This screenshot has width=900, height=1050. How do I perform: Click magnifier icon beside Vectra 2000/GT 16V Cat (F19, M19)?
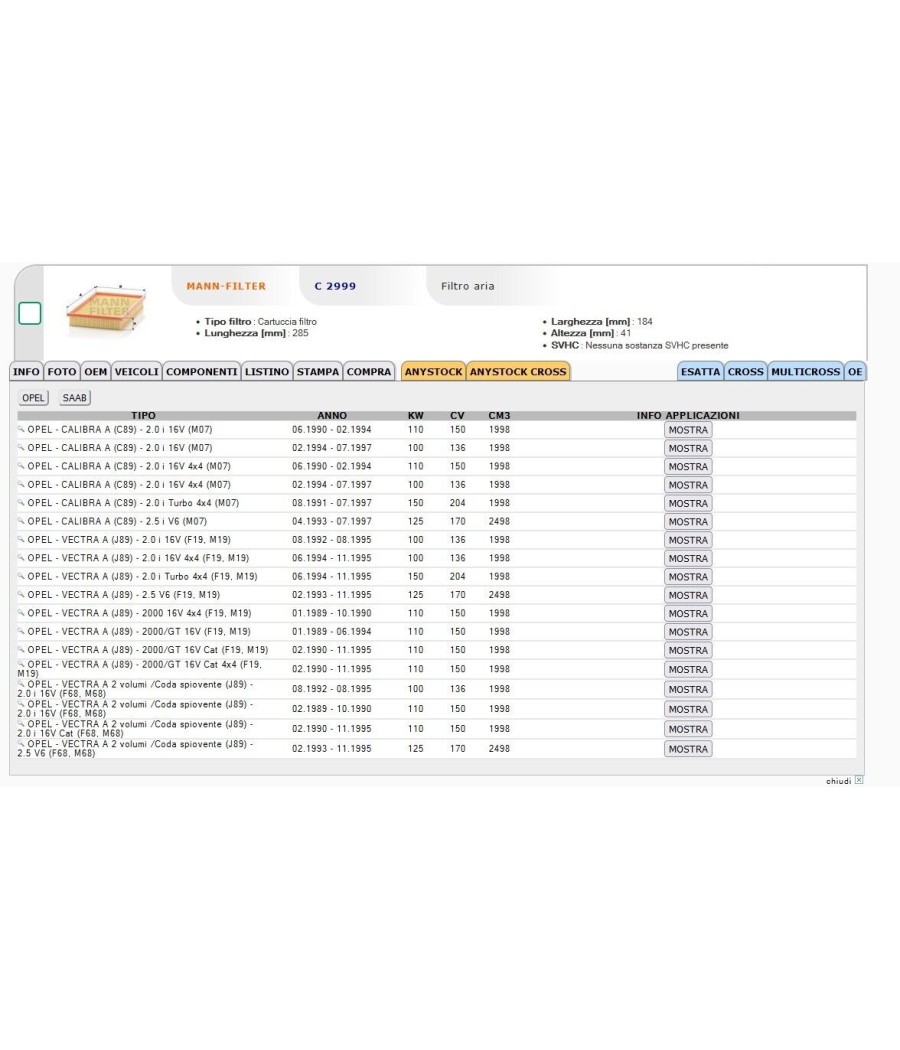coord(21,649)
